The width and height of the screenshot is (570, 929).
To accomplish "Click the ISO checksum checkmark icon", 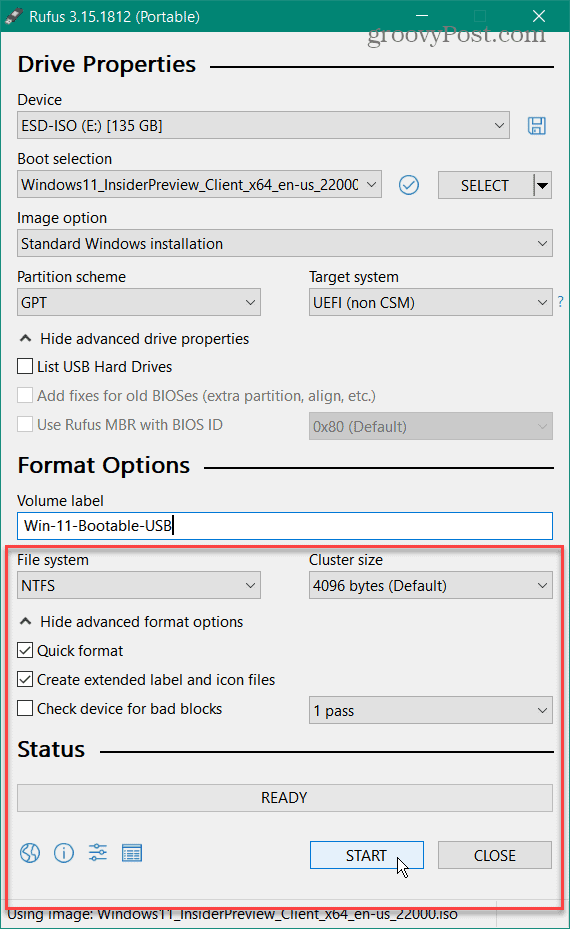I will 409,185.
